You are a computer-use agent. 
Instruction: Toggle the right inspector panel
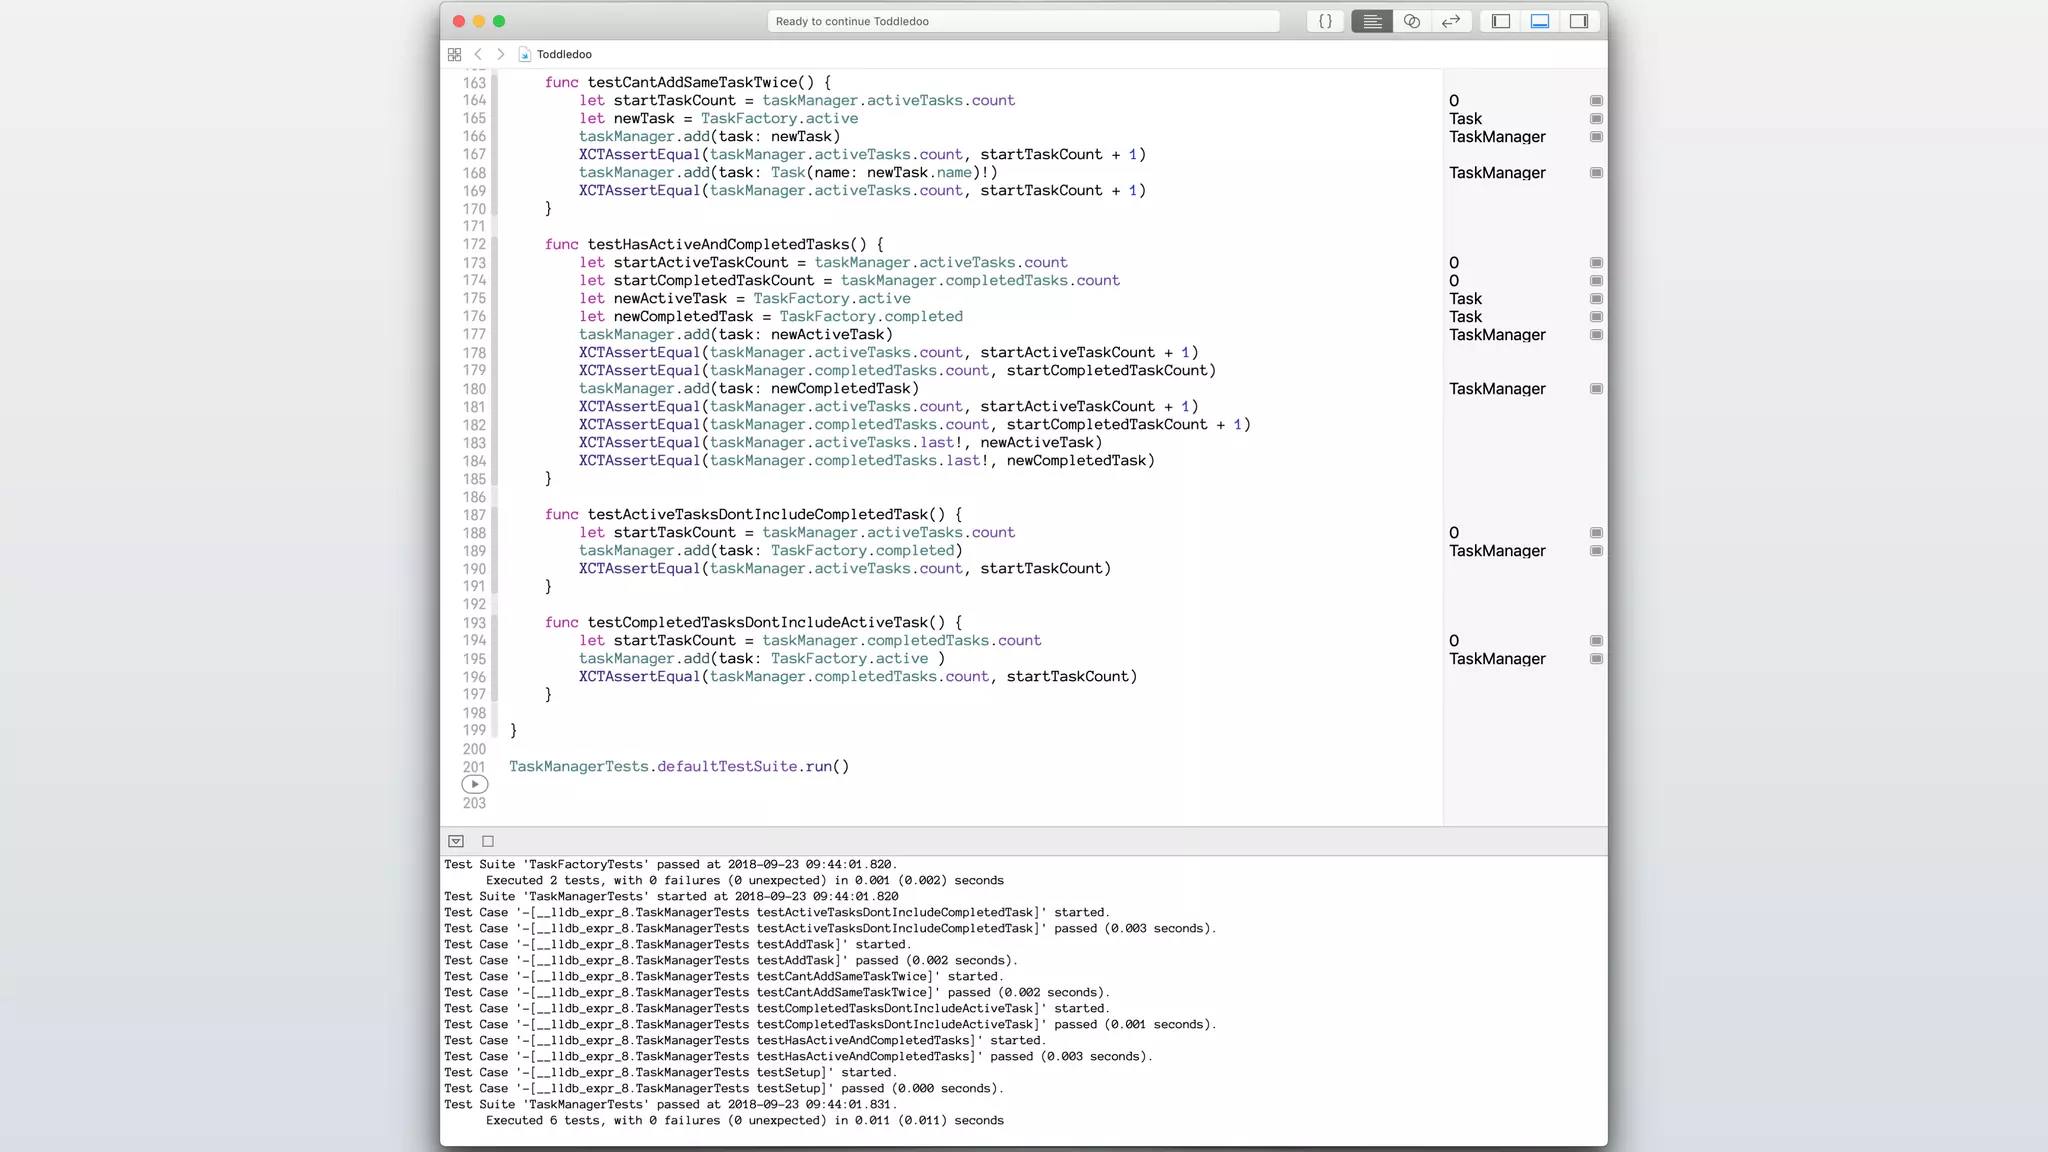[x=1579, y=21]
